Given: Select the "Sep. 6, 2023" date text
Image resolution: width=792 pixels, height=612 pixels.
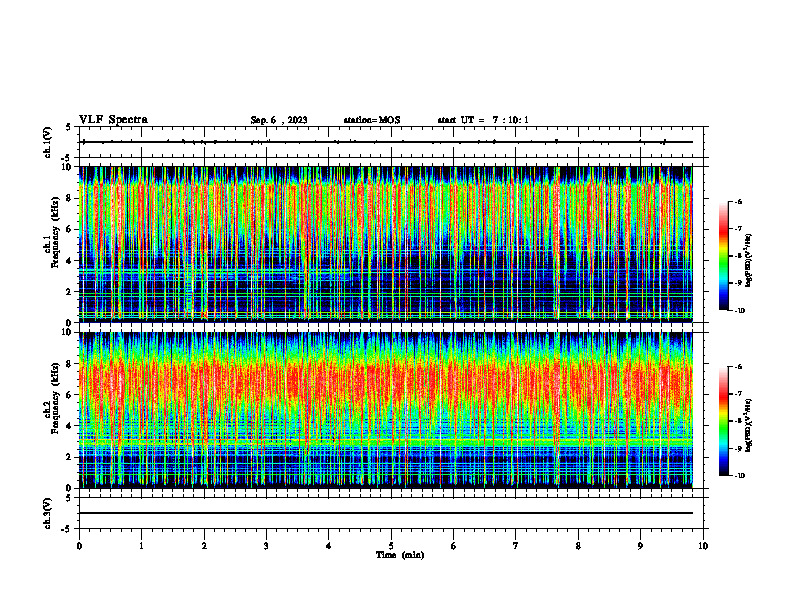Looking at the screenshot, I should (279, 120).
